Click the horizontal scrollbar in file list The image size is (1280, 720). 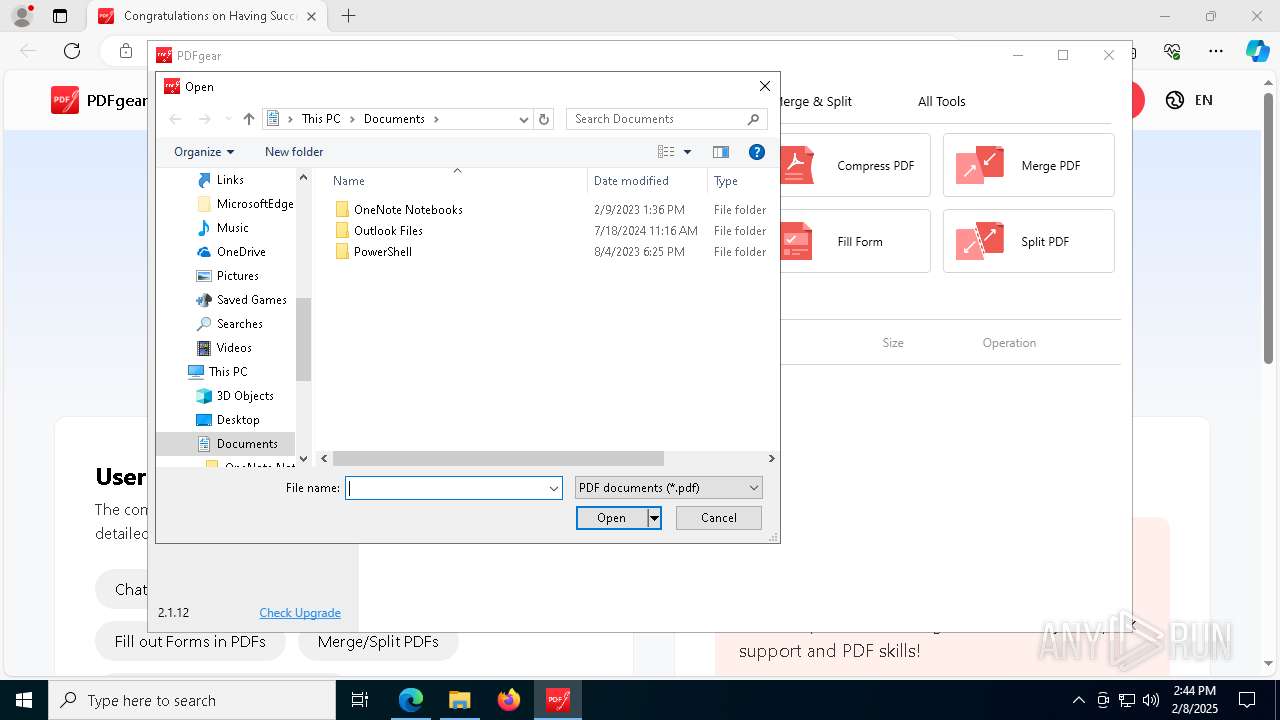point(498,458)
